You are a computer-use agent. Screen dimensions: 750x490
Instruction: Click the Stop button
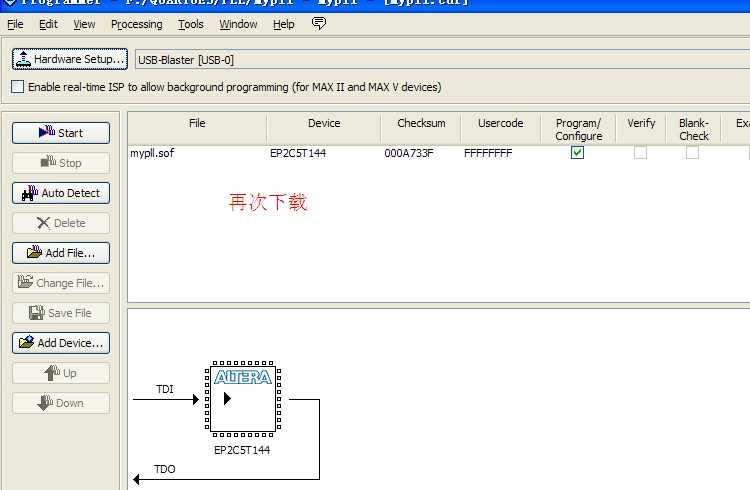click(x=61, y=163)
